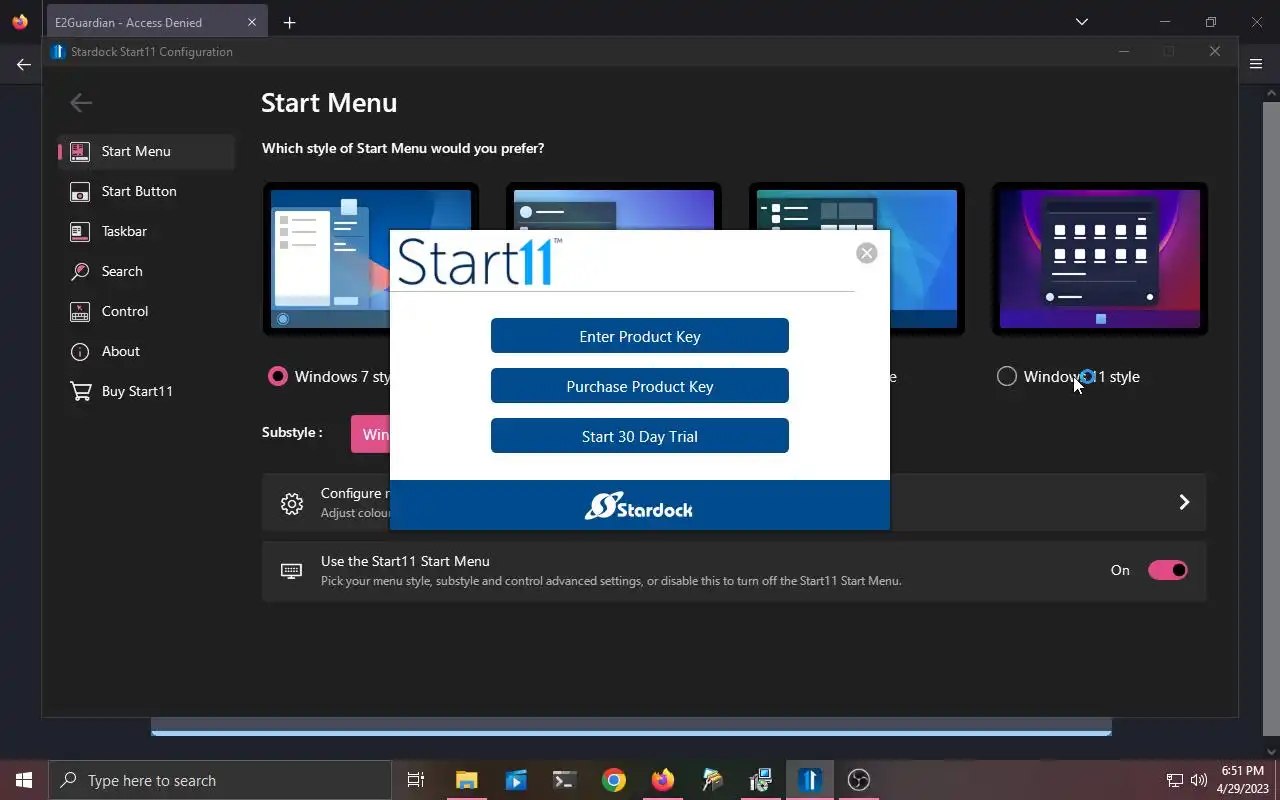Click the About info sidebar icon
Viewport: 1280px width, 800px height.
coord(80,351)
